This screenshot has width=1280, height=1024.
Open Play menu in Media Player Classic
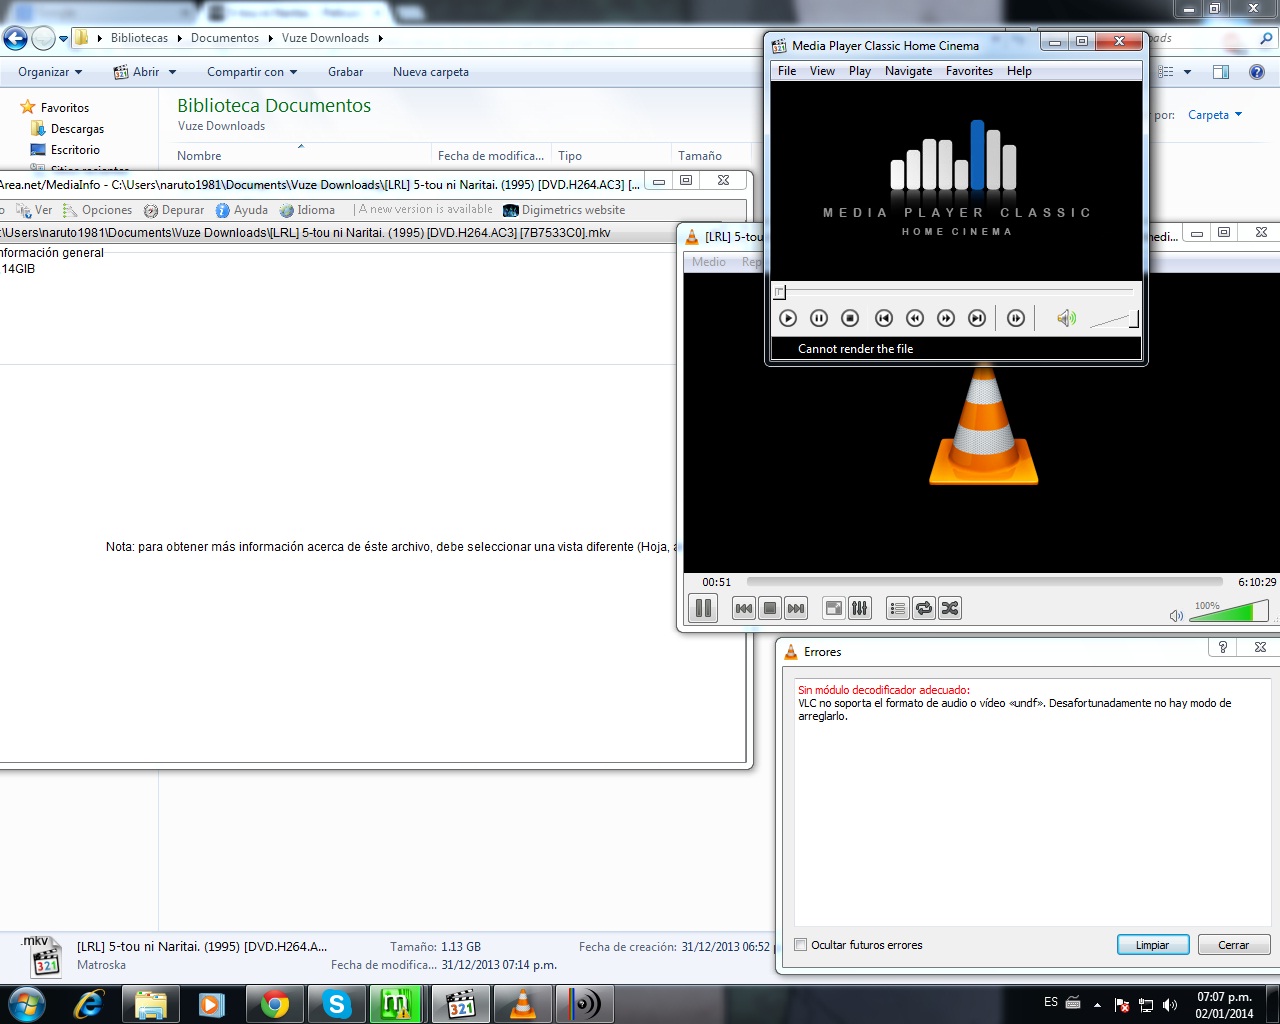(x=860, y=71)
